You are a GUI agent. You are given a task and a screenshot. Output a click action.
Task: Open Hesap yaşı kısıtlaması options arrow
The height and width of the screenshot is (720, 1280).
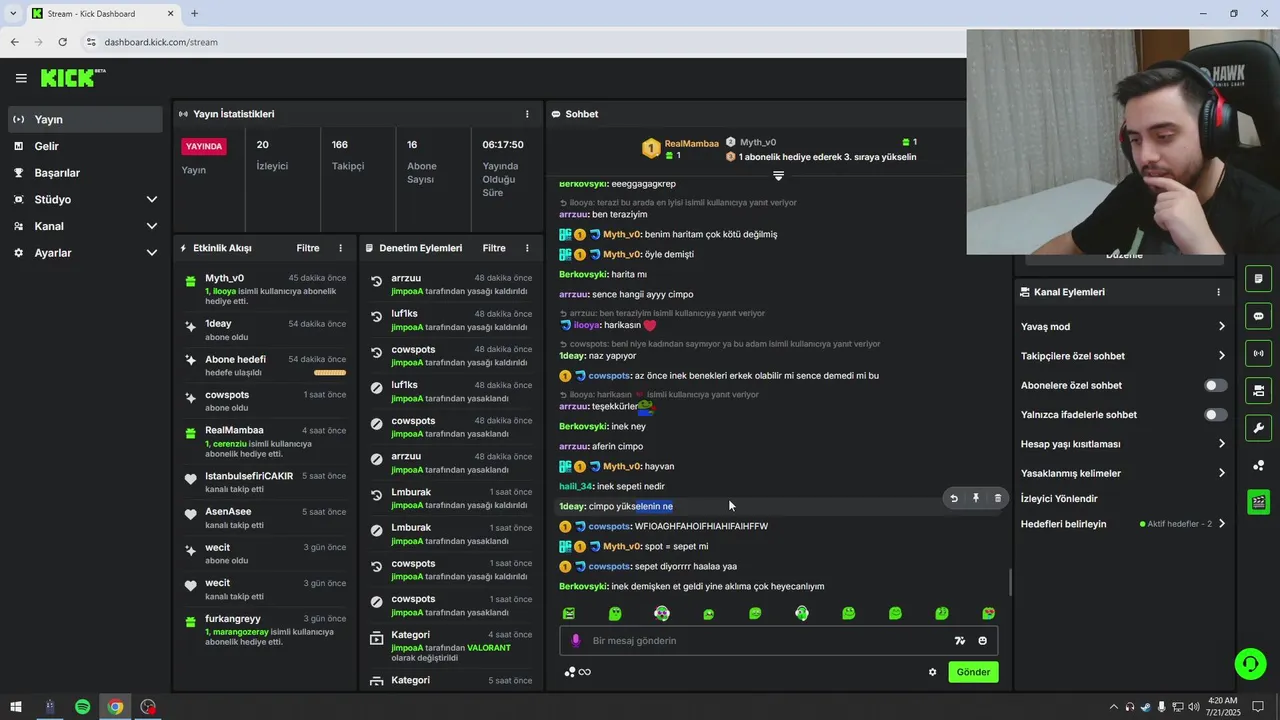coord(1221,444)
